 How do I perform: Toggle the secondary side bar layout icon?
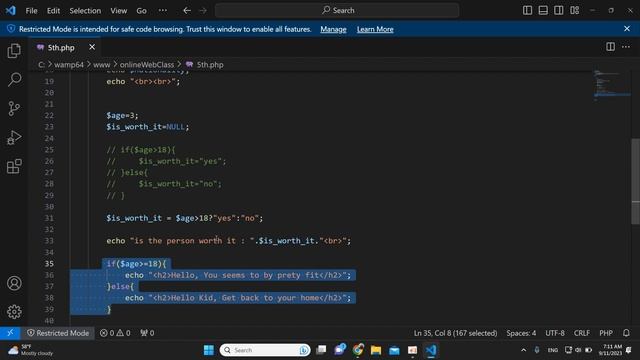tap(559, 10)
